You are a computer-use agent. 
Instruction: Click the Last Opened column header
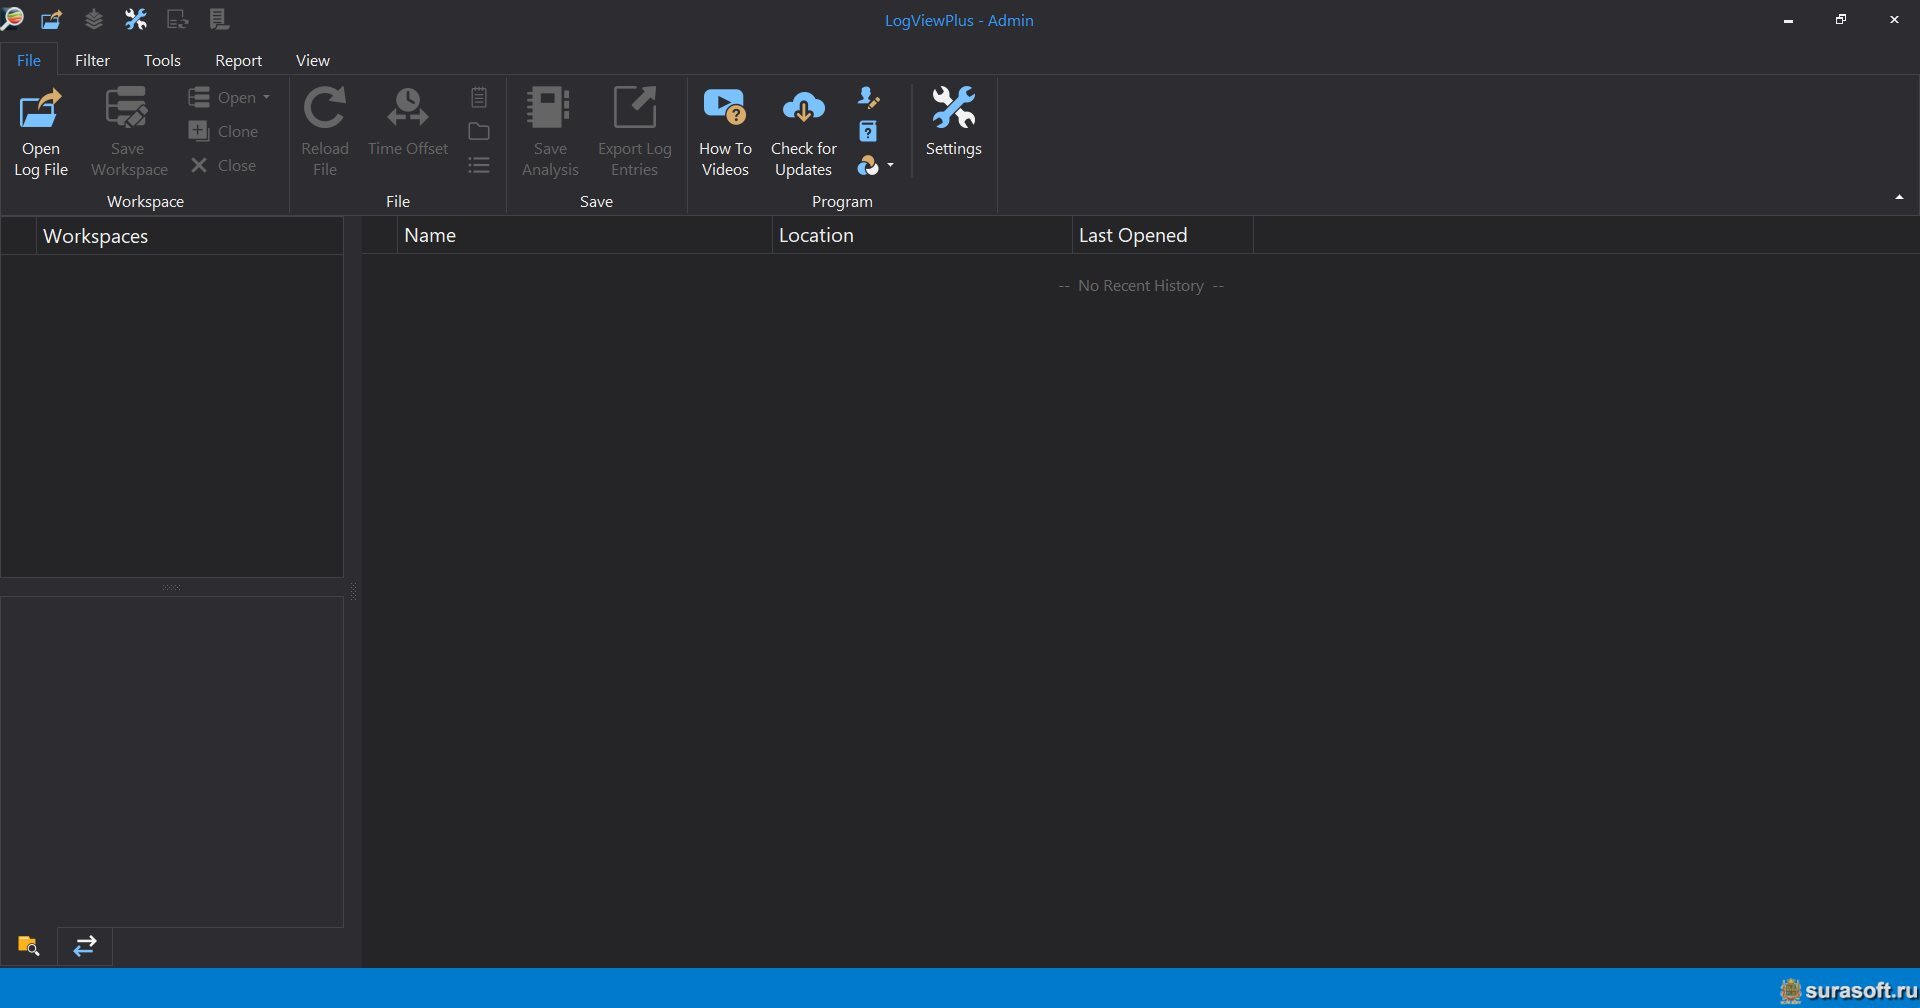coord(1162,235)
